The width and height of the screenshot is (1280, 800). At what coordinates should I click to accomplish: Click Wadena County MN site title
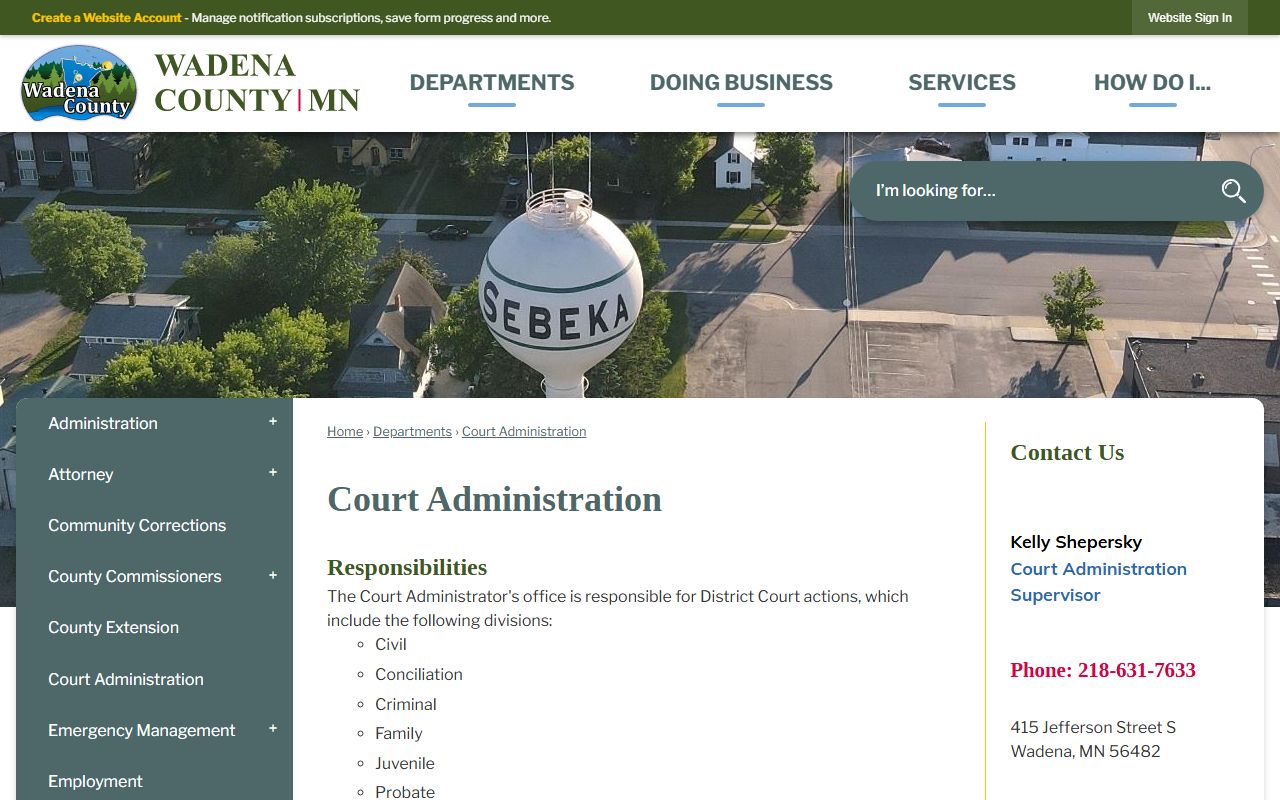tap(257, 83)
